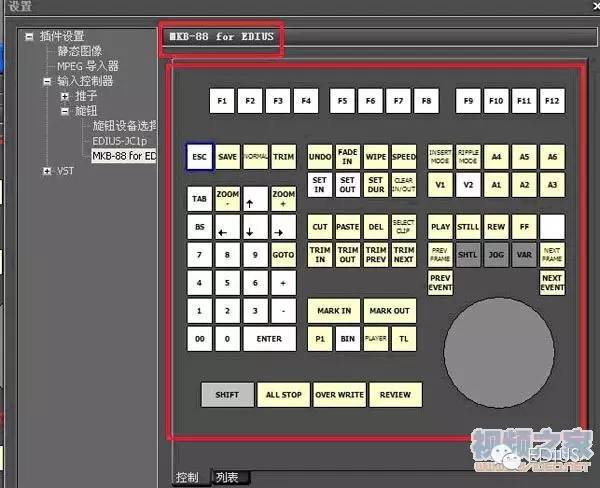Click the F1 function key
Screen dimensions: 600x488
pyautogui.click(x=222, y=101)
